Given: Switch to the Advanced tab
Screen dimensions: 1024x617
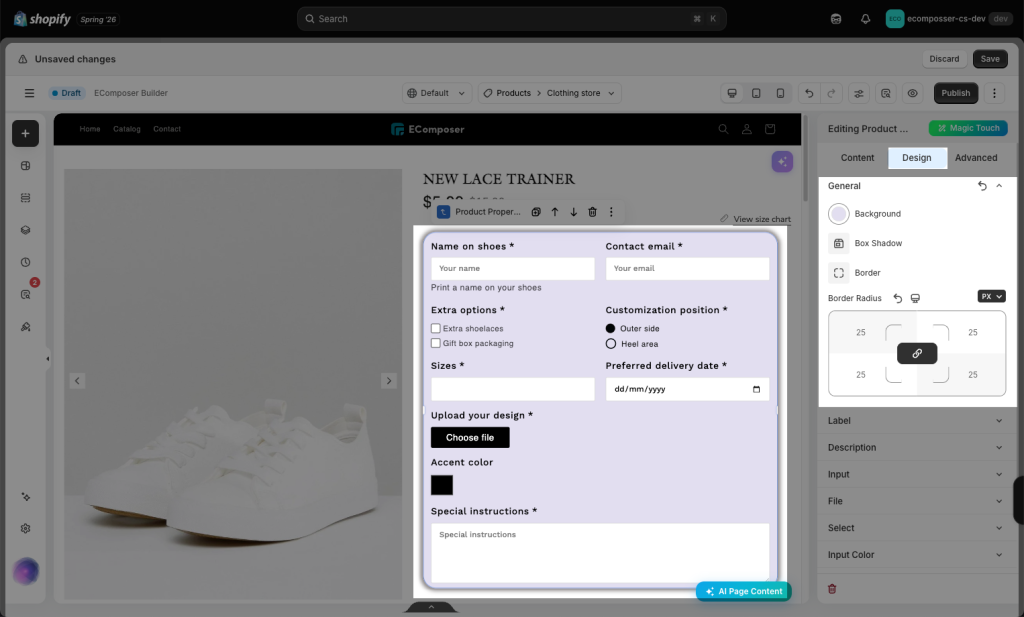Looking at the screenshot, I should (976, 158).
